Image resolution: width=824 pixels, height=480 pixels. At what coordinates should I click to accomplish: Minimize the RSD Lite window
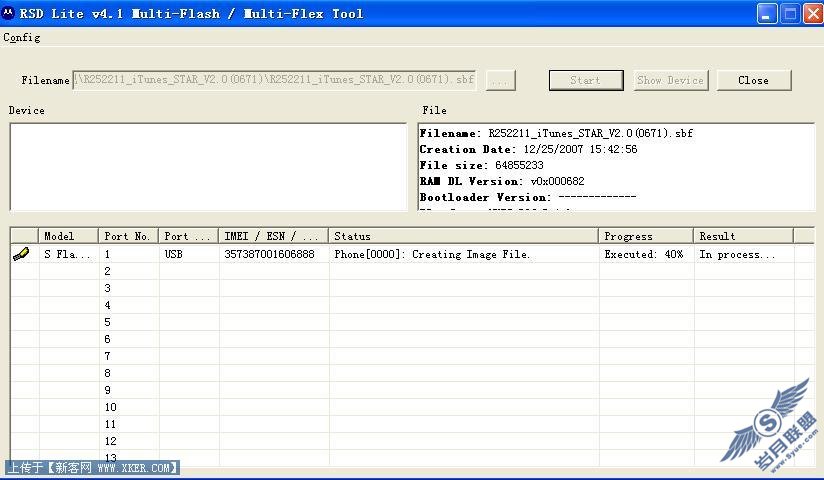point(767,14)
